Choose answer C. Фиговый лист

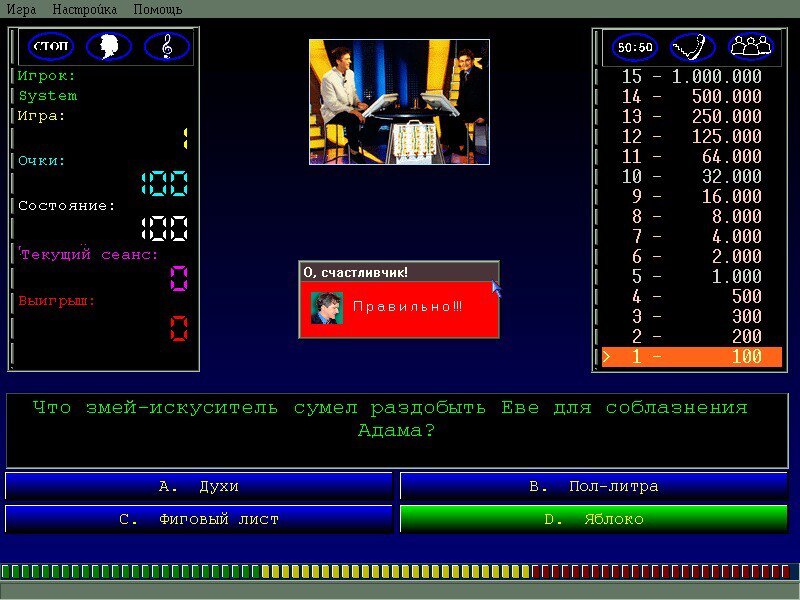point(199,519)
